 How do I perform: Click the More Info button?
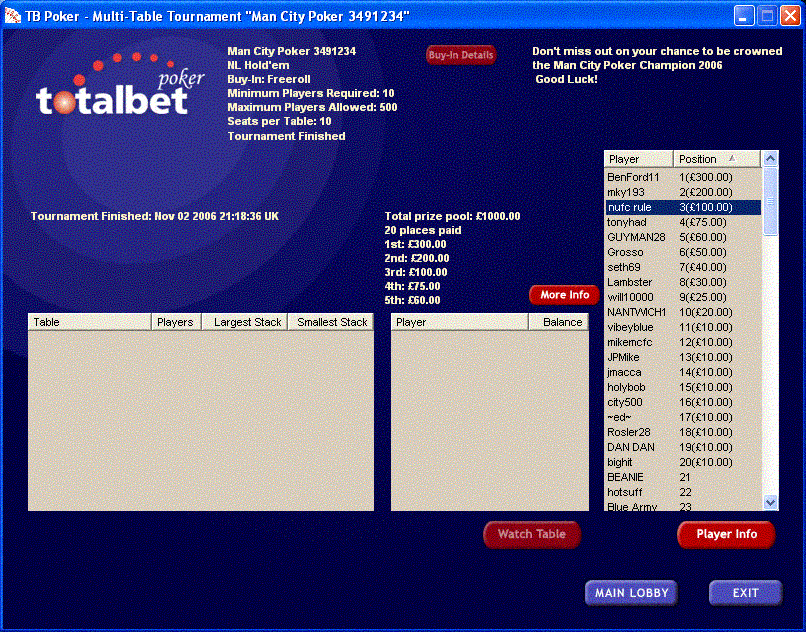564,295
